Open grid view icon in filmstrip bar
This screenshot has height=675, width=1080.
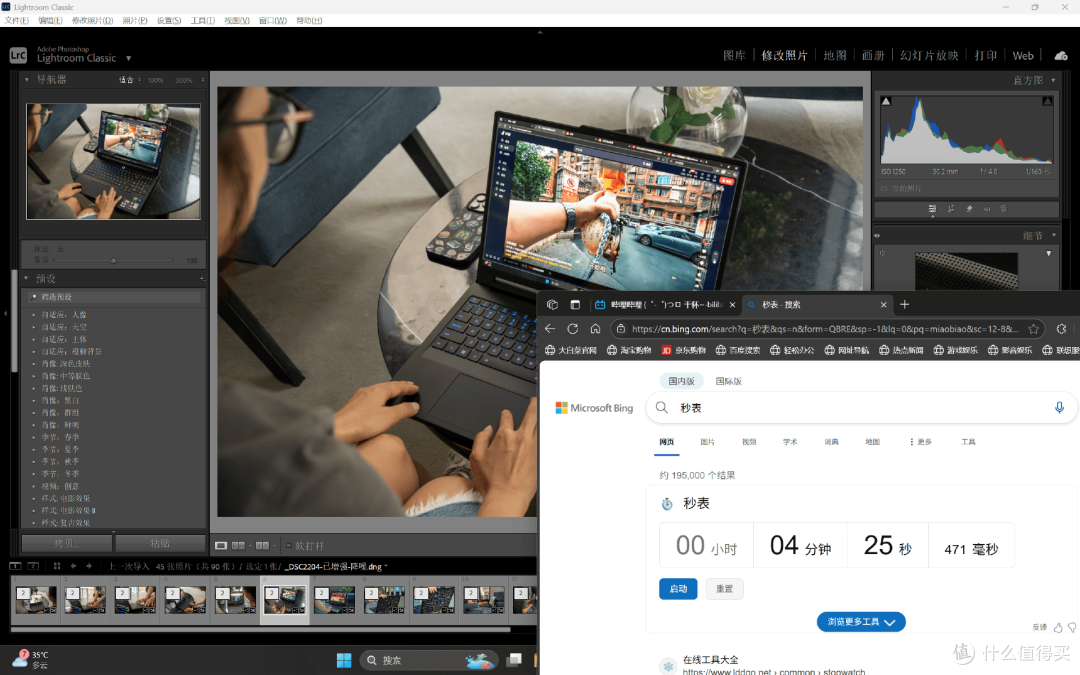pos(56,566)
